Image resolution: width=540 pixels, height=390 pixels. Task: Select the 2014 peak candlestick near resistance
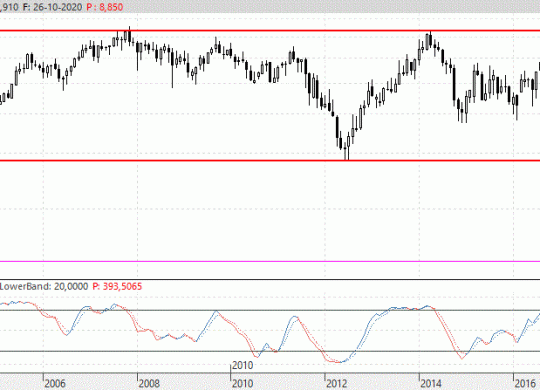click(x=430, y=40)
